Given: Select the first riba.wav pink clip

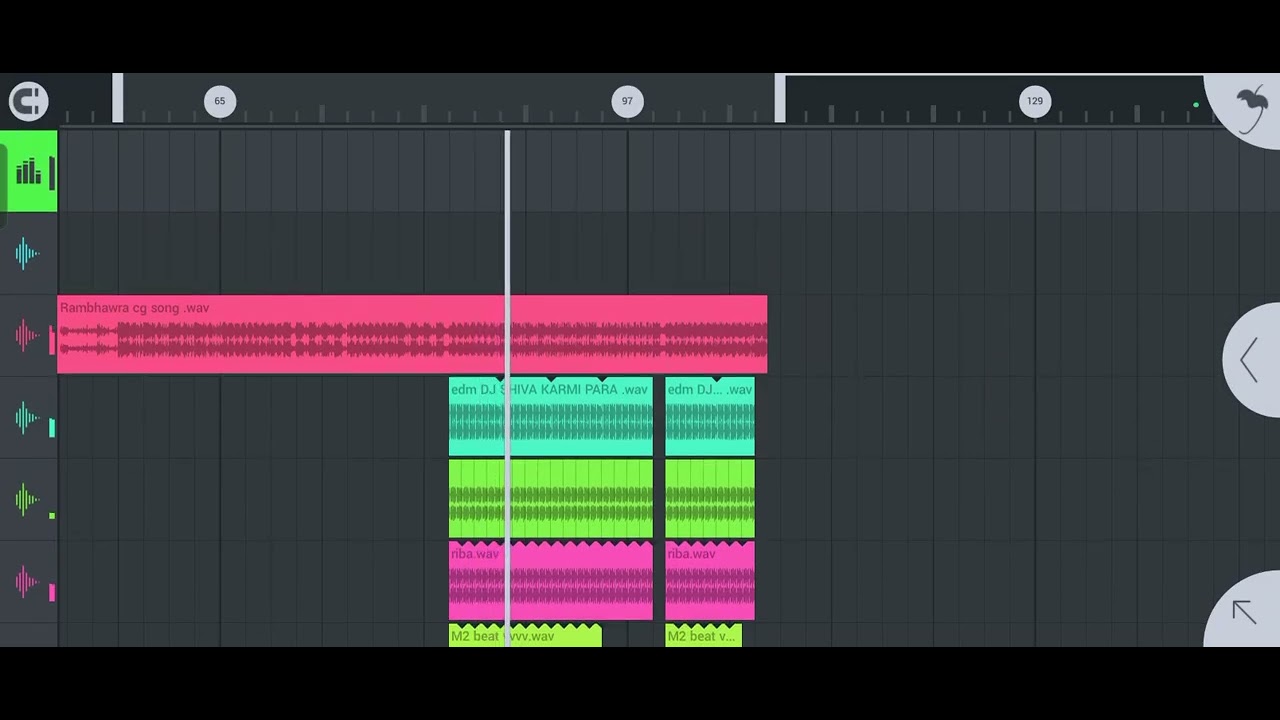Looking at the screenshot, I should click(551, 581).
